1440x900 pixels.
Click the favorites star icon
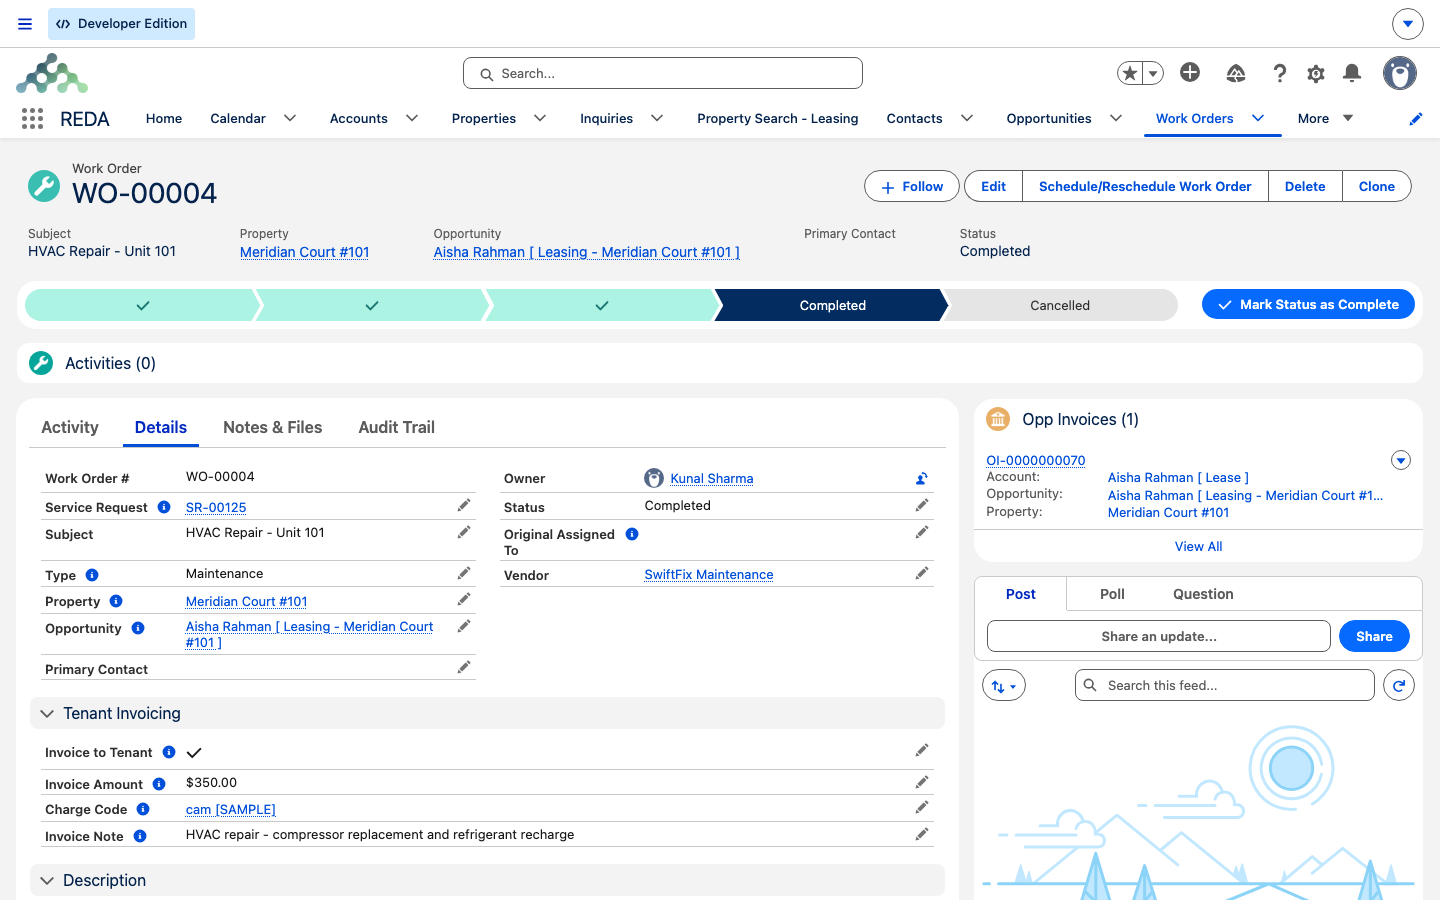point(1130,73)
